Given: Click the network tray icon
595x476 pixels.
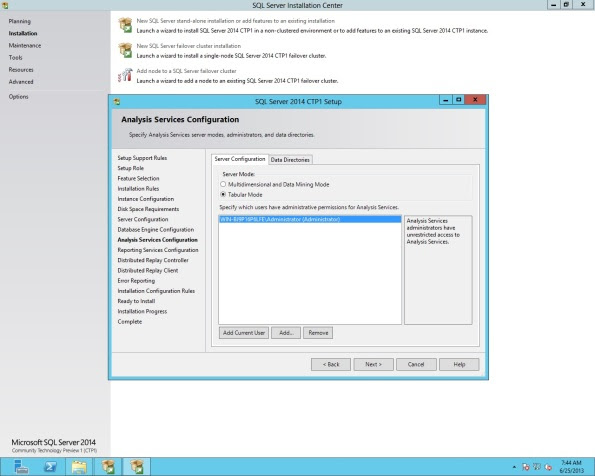Looking at the screenshot, I should 537,467.
